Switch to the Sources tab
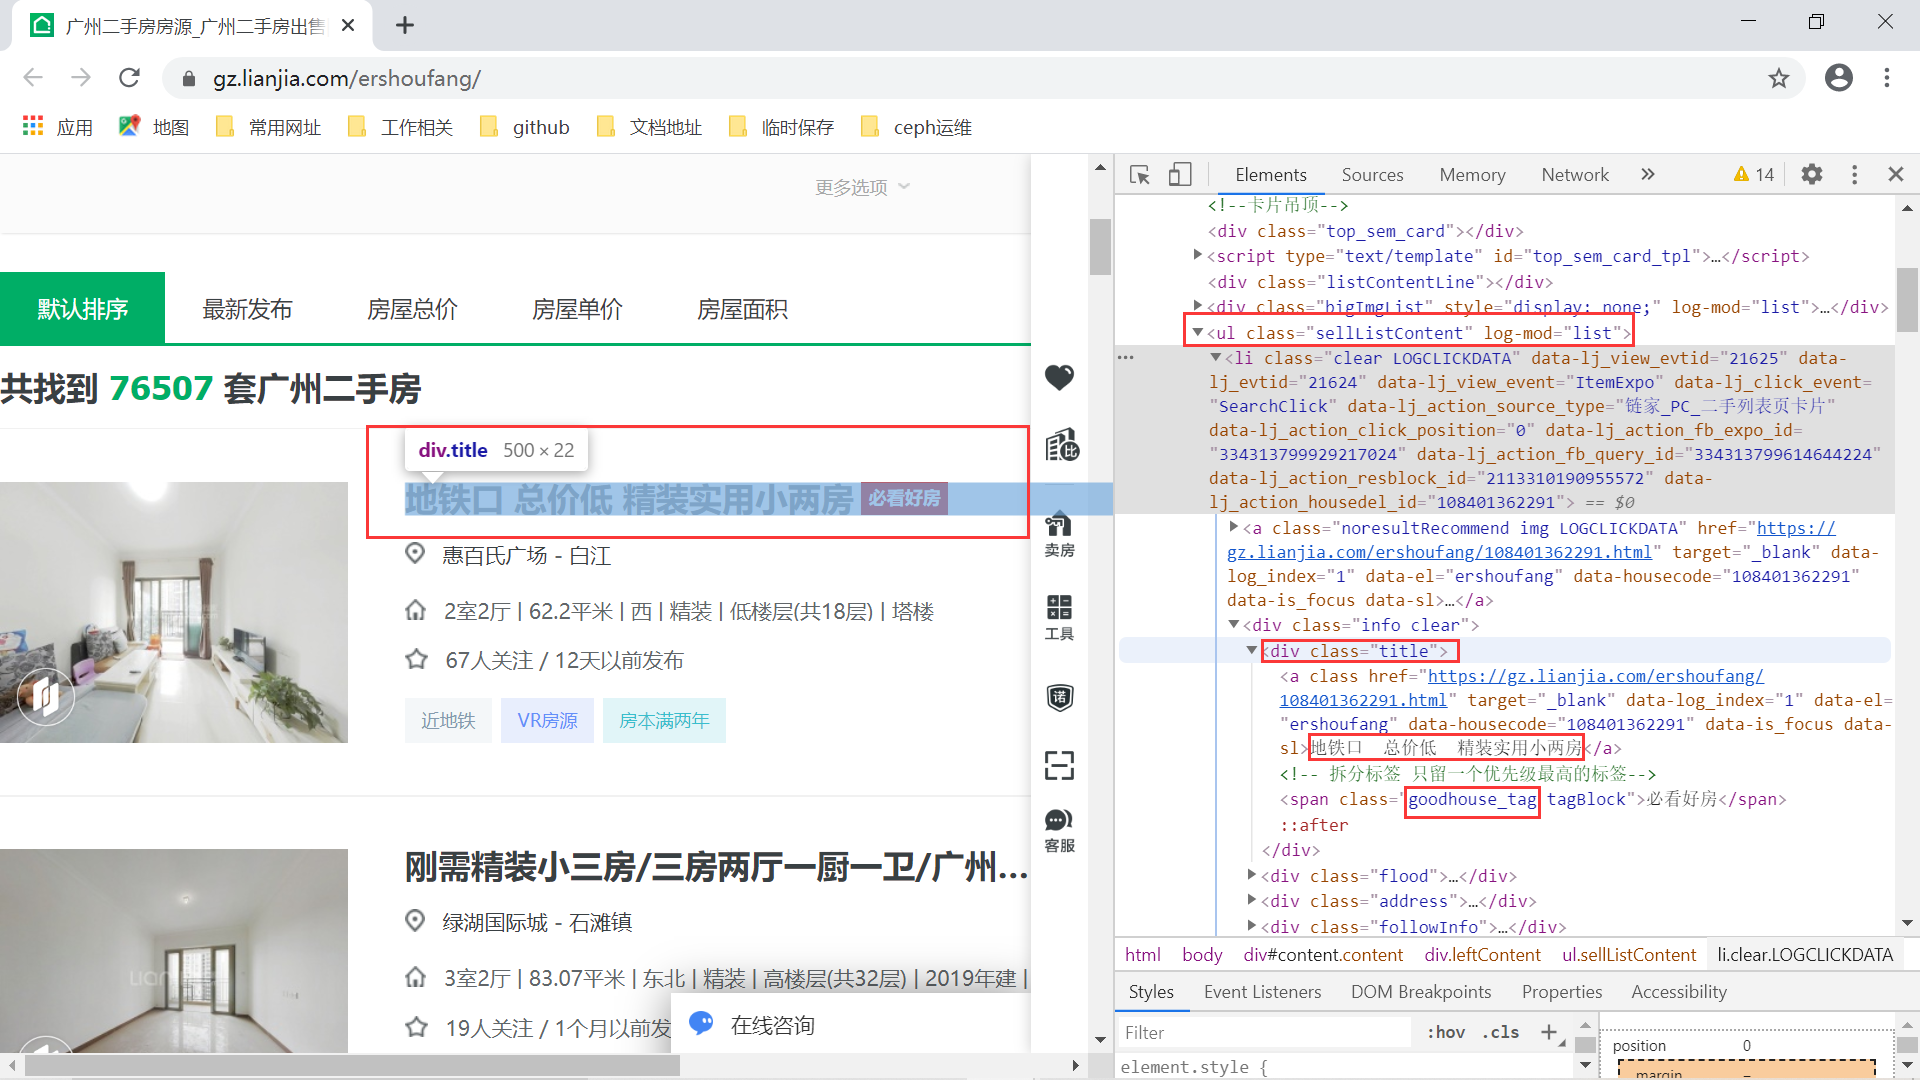This screenshot has width=1920, height=1080. point(1372,175)
